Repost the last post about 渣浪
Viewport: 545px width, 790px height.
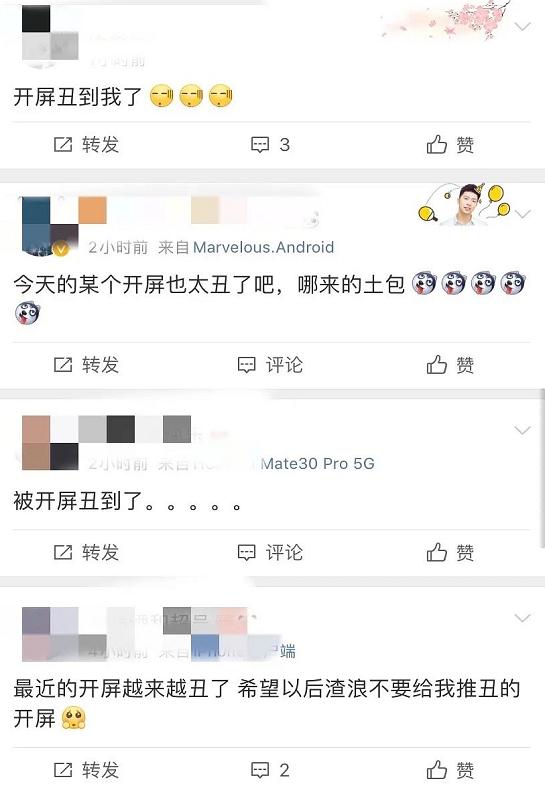(86, 770)
